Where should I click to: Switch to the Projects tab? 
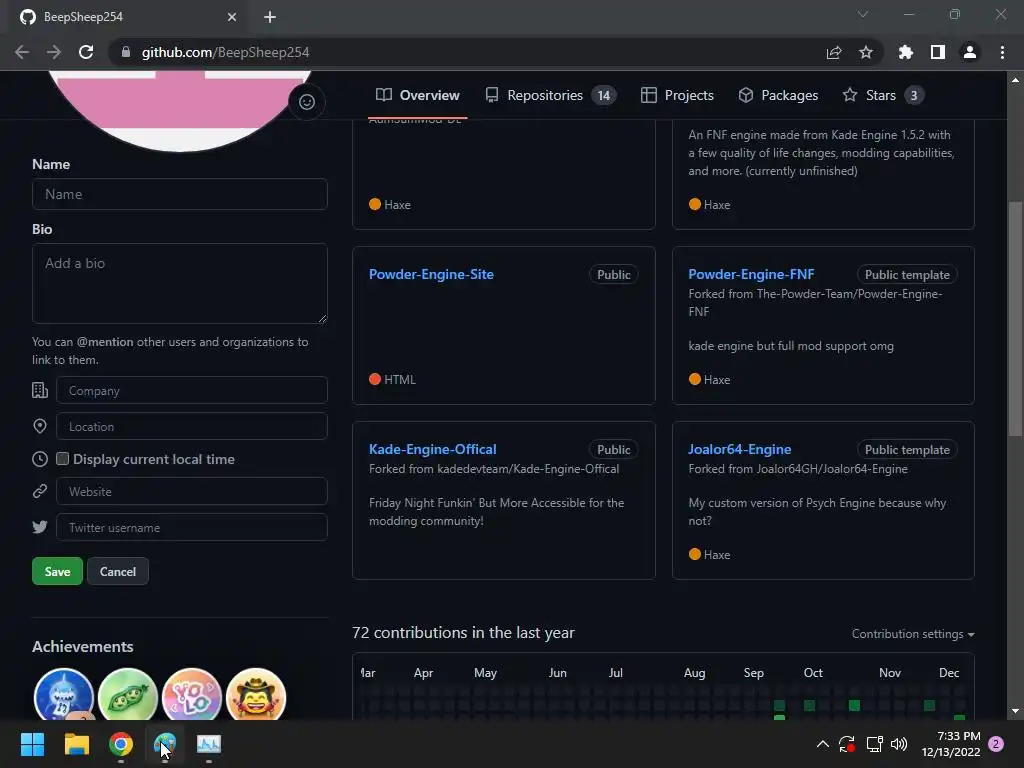point(677,95)
